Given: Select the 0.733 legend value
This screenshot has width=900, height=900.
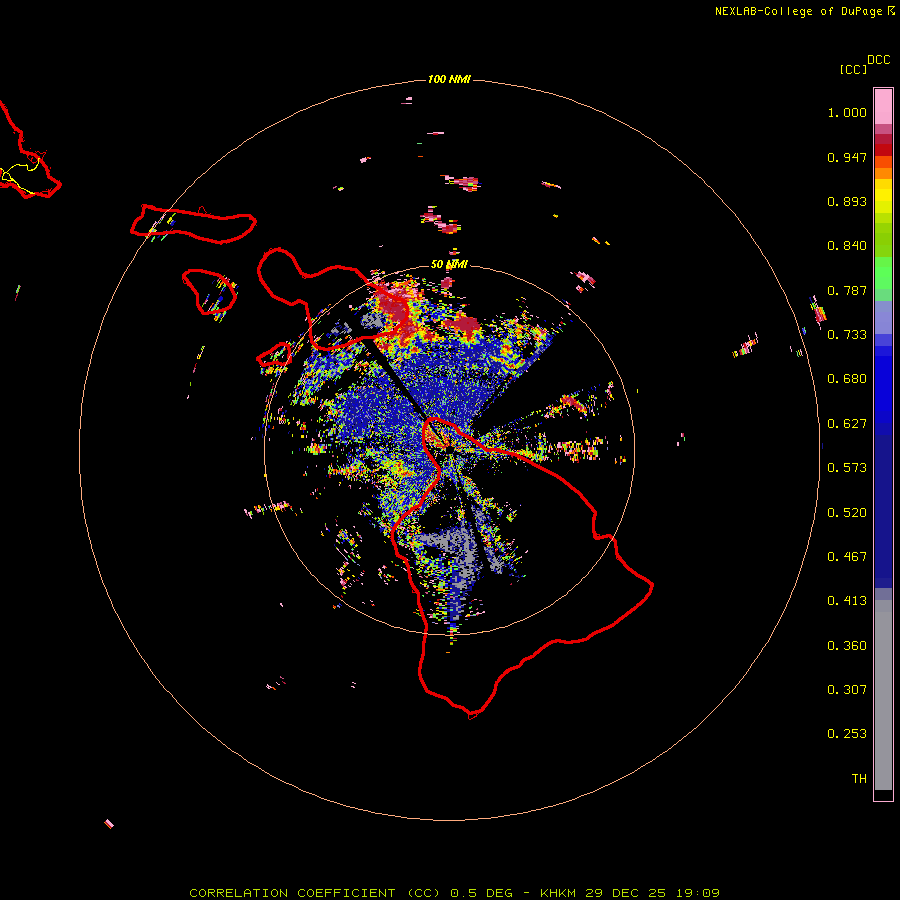Looking at the screenshot, I should click(847, 335).
